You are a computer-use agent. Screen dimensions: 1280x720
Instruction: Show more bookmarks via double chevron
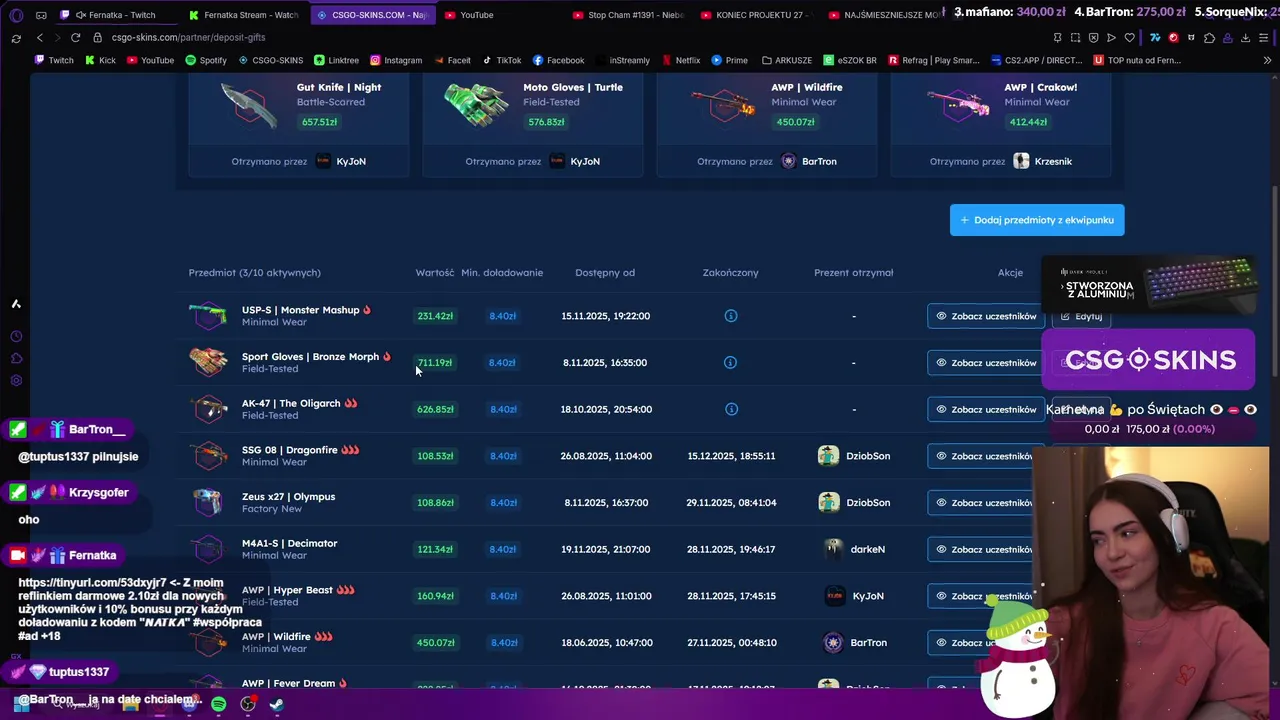pyautogui.click(x=1267, y=60)
